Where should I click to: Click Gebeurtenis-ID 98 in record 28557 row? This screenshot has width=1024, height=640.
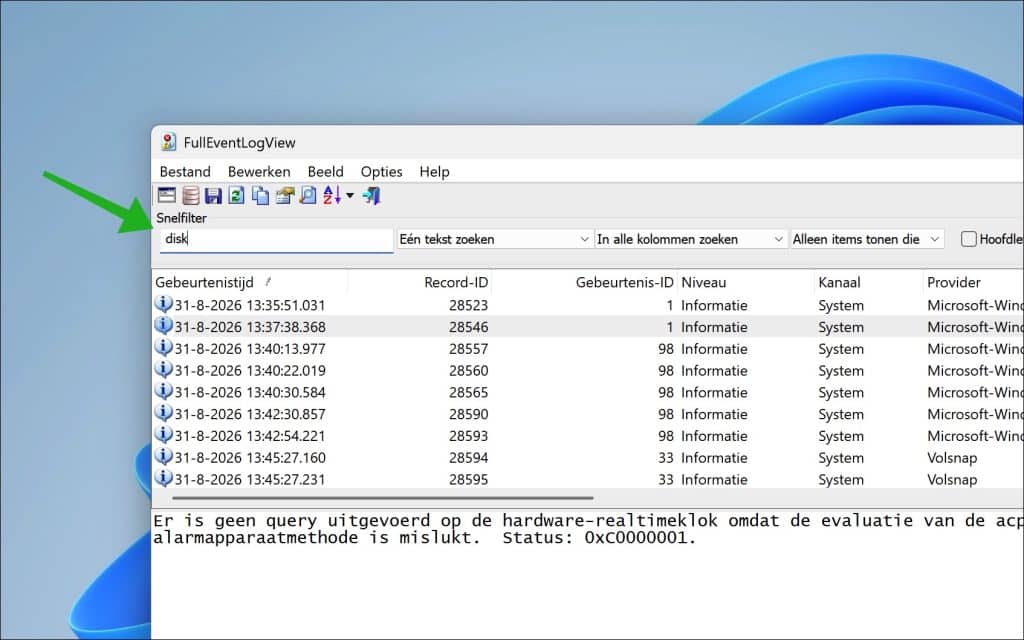[665, 349]
